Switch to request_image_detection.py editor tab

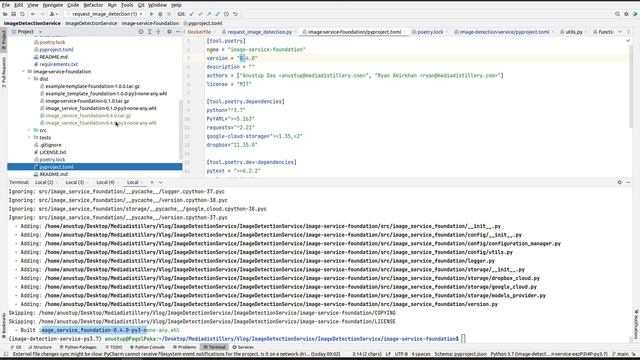(259, 32)
